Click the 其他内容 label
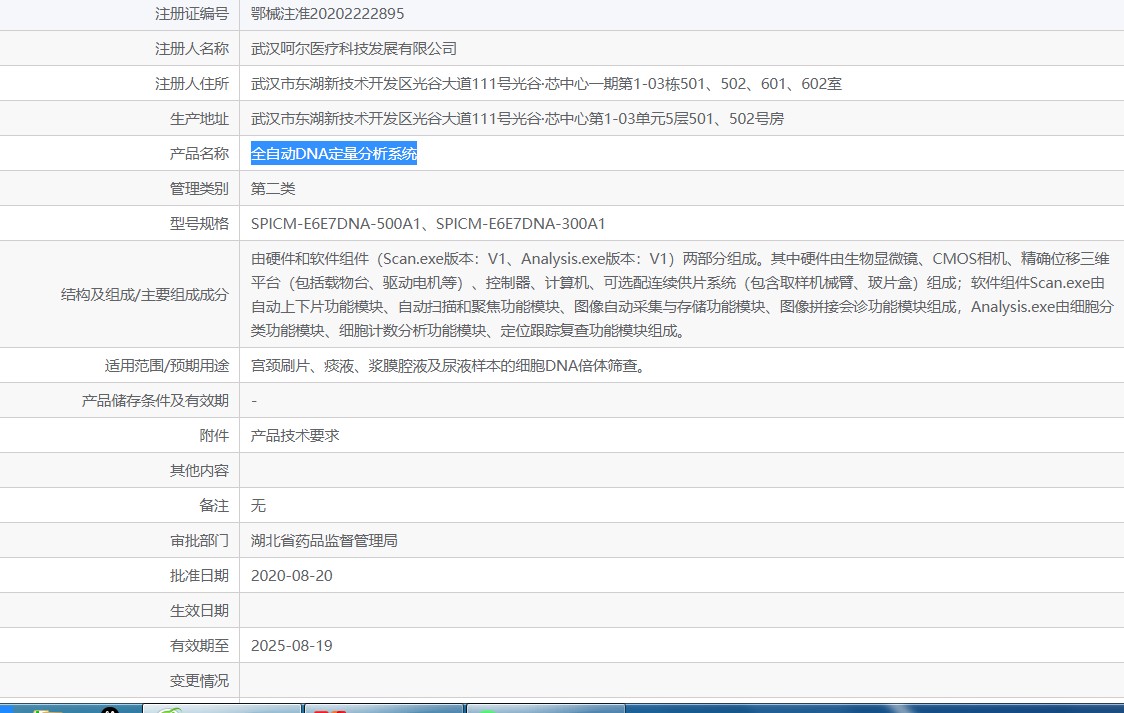This screenshot has width=1124, height=713. pyautogui.click(x=199, y=472)
